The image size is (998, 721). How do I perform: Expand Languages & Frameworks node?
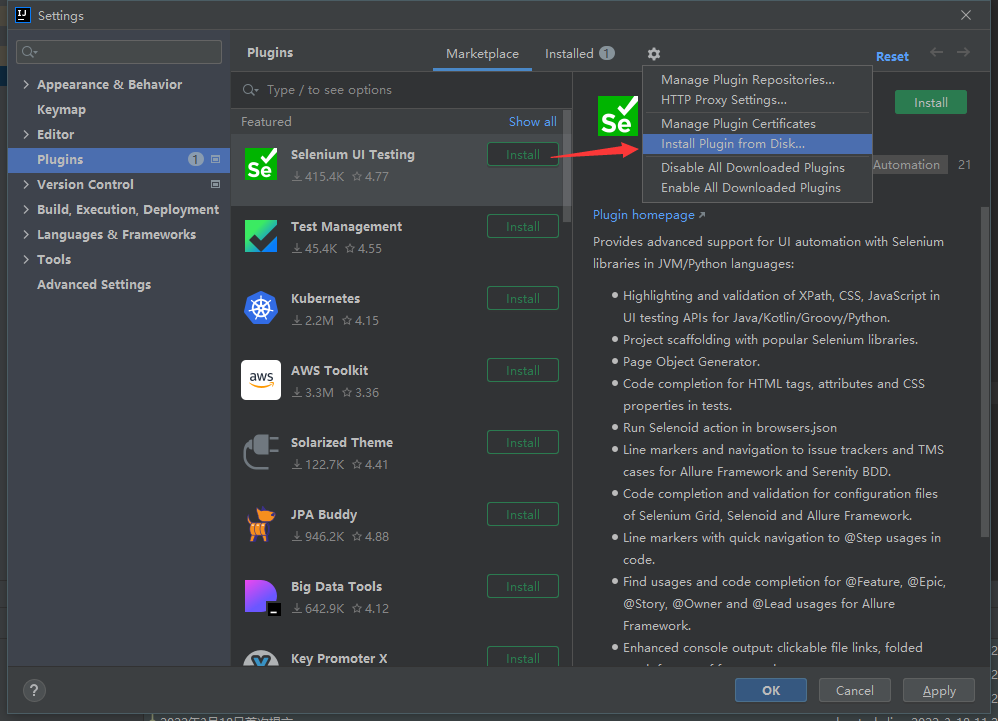click(26, 234)
